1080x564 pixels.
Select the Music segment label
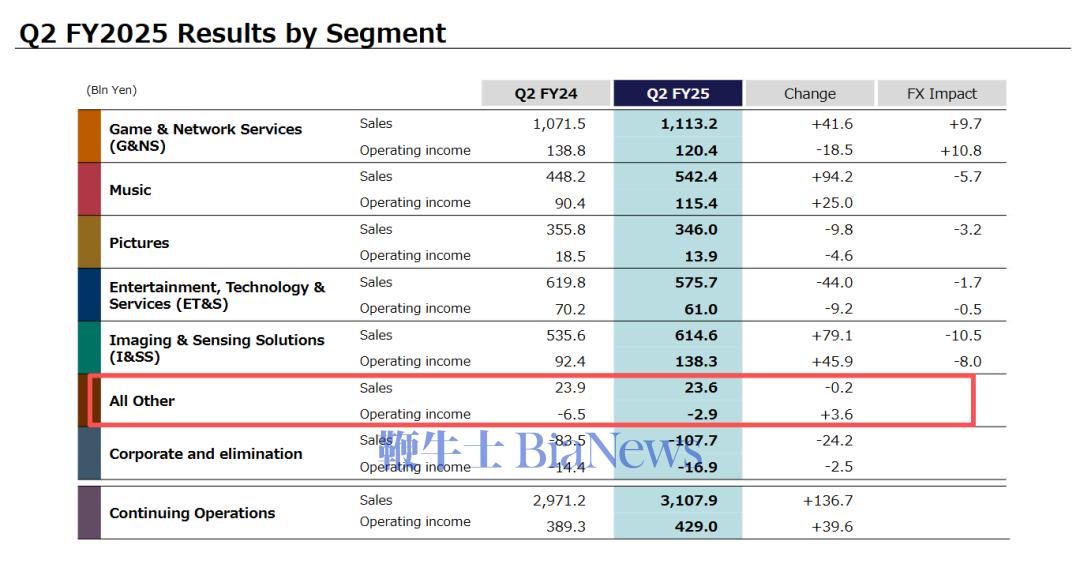[130, 190]
